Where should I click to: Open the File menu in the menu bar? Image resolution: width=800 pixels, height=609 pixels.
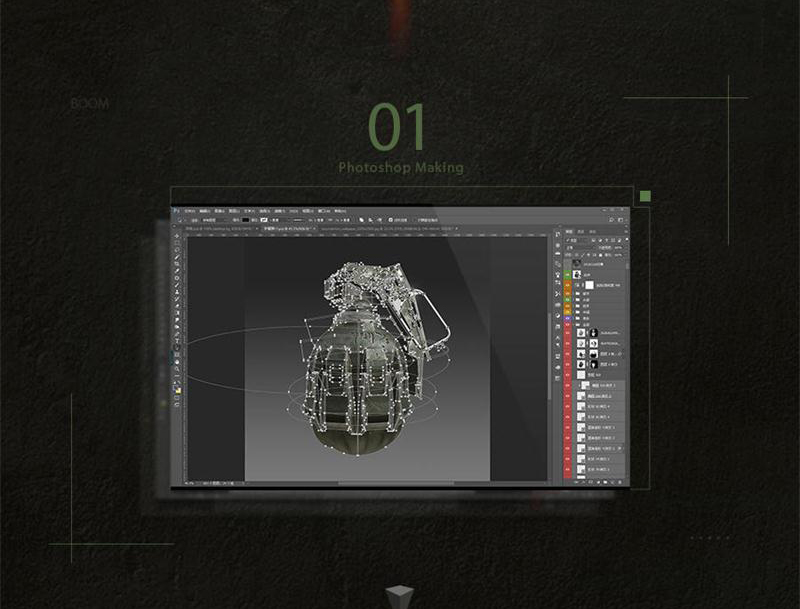point(189,212)
